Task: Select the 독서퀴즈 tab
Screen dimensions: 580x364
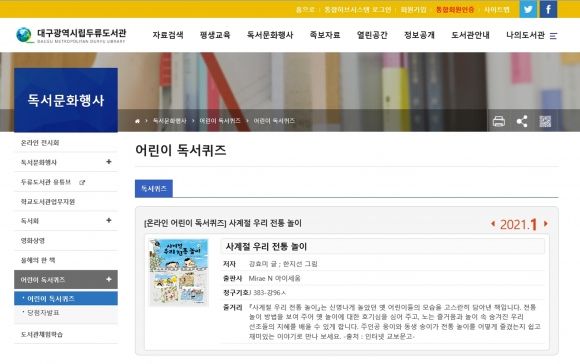Action: pos(154,189)
